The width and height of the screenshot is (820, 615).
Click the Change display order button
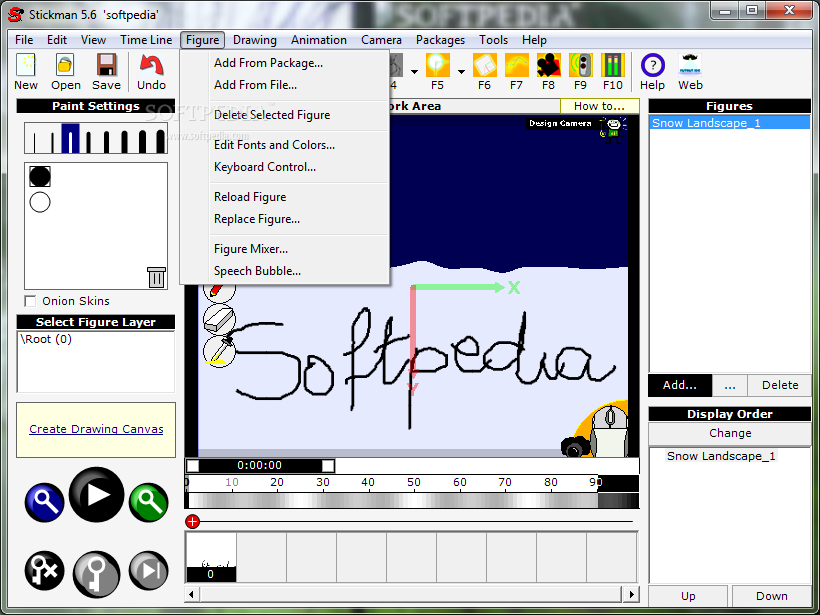point(730,433)
